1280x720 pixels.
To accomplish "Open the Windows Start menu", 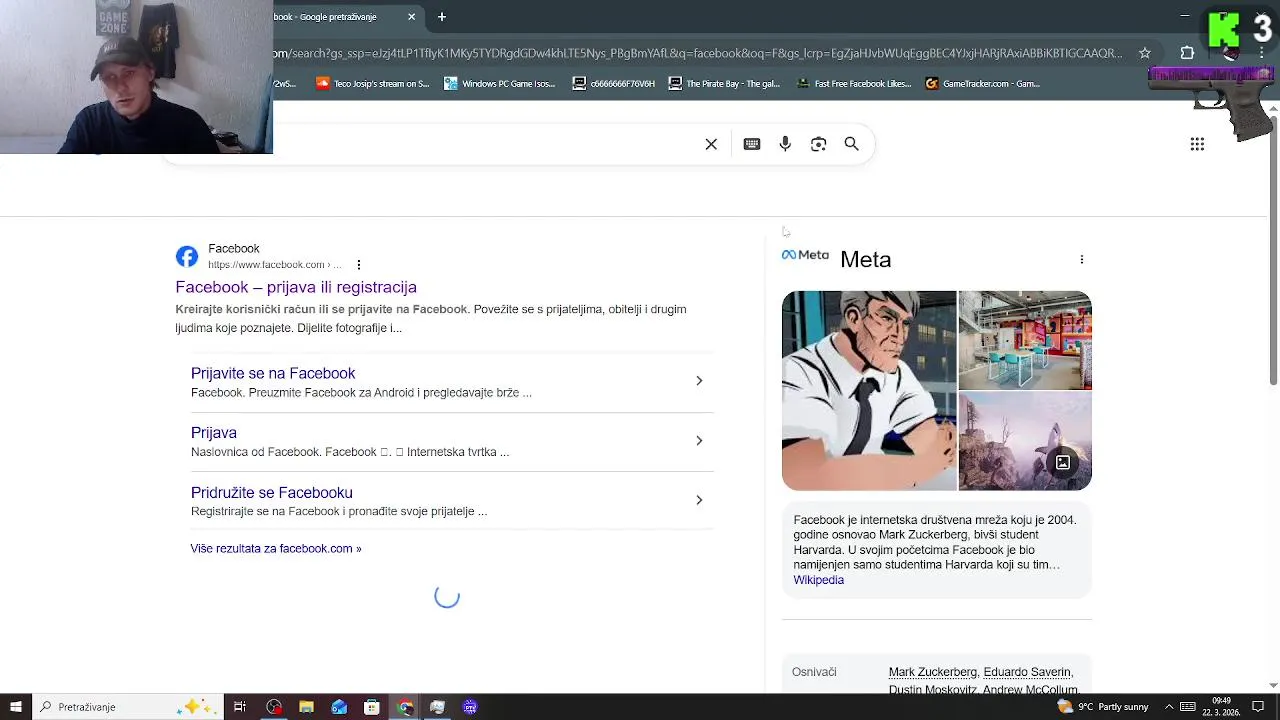I will [15, 707].
